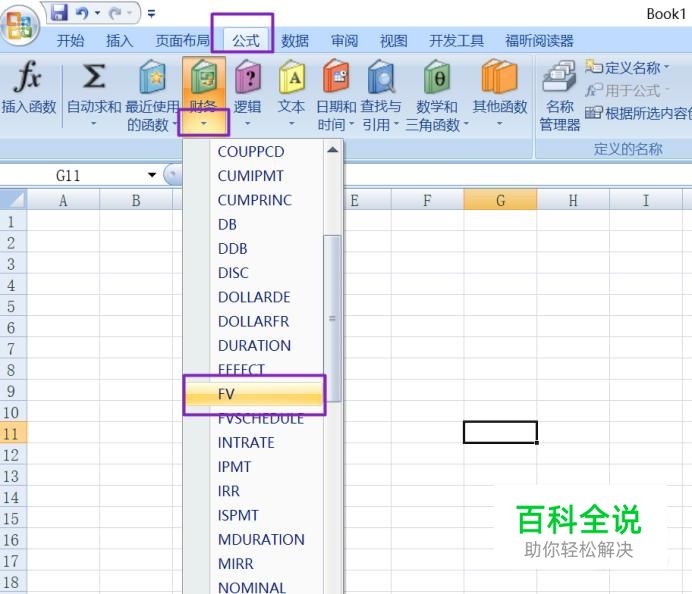Click the 插入函数 fx icon
692x594 pixels.
28,77
